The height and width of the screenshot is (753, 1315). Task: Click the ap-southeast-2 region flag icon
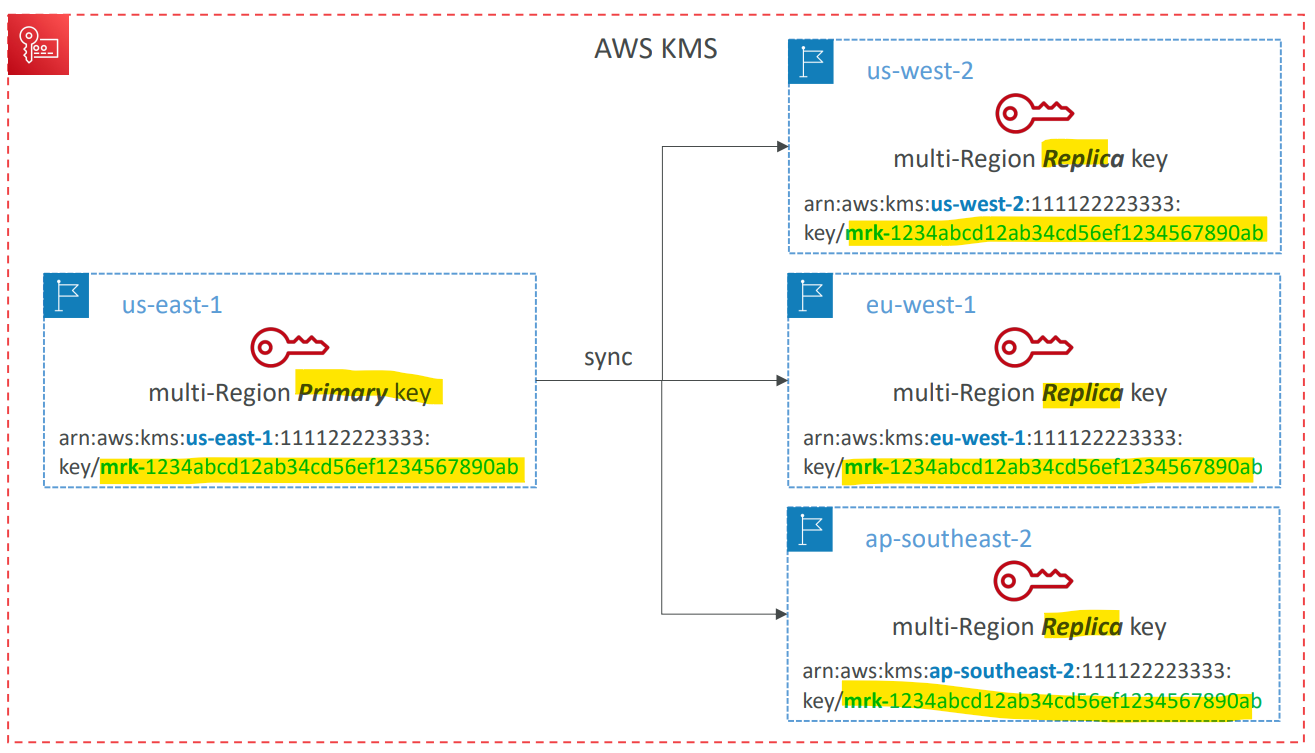811,529
